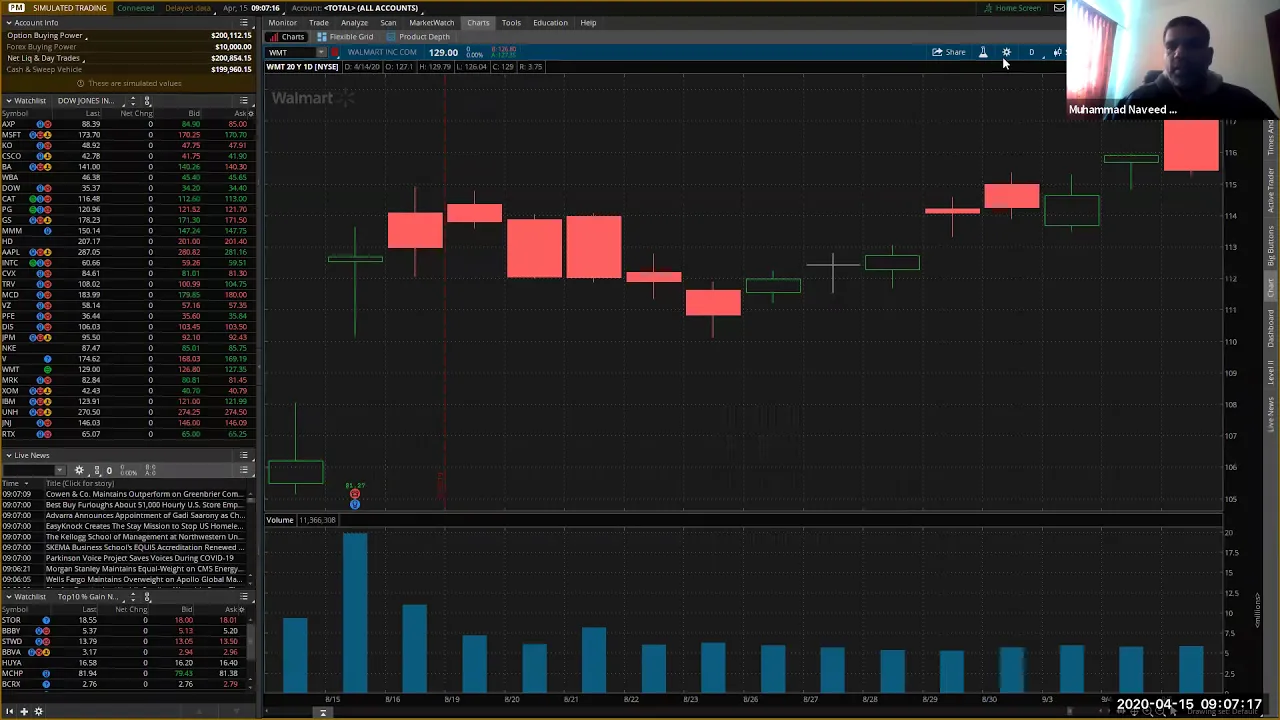
Task: Select MSFT row in watchlist
Action: click(x=127, y=134)
